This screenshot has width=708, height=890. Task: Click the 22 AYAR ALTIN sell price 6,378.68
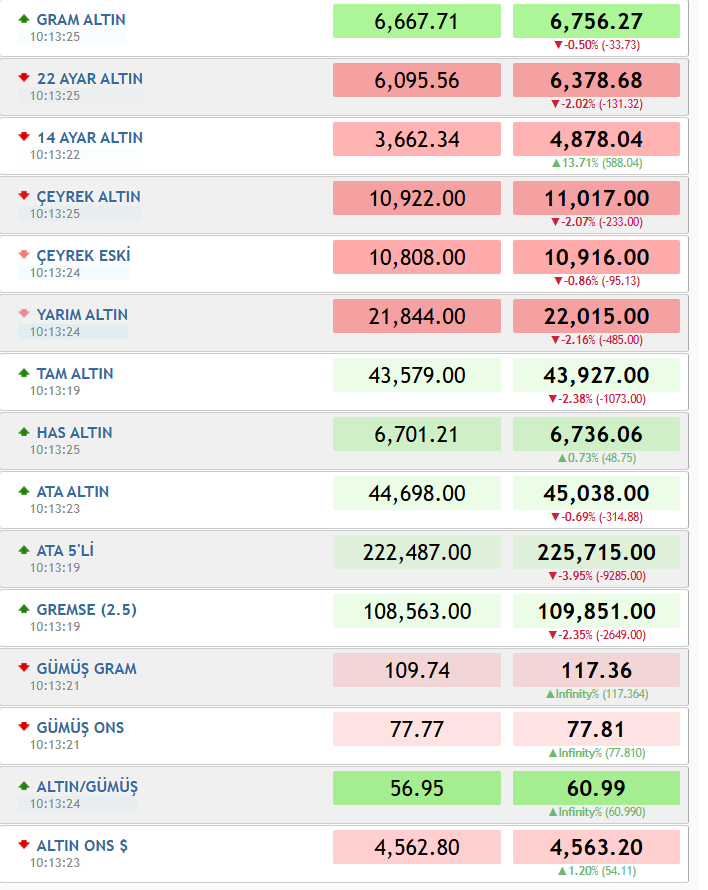click(596, 80)
